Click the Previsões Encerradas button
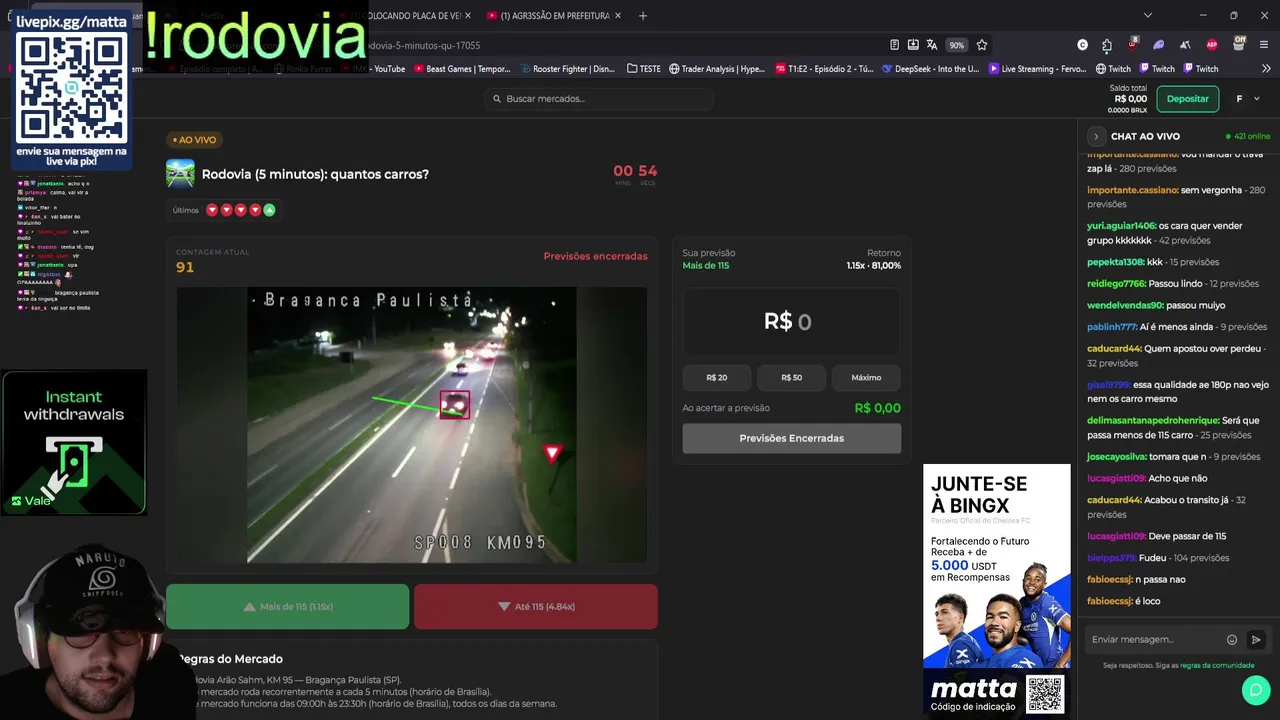 791,438
